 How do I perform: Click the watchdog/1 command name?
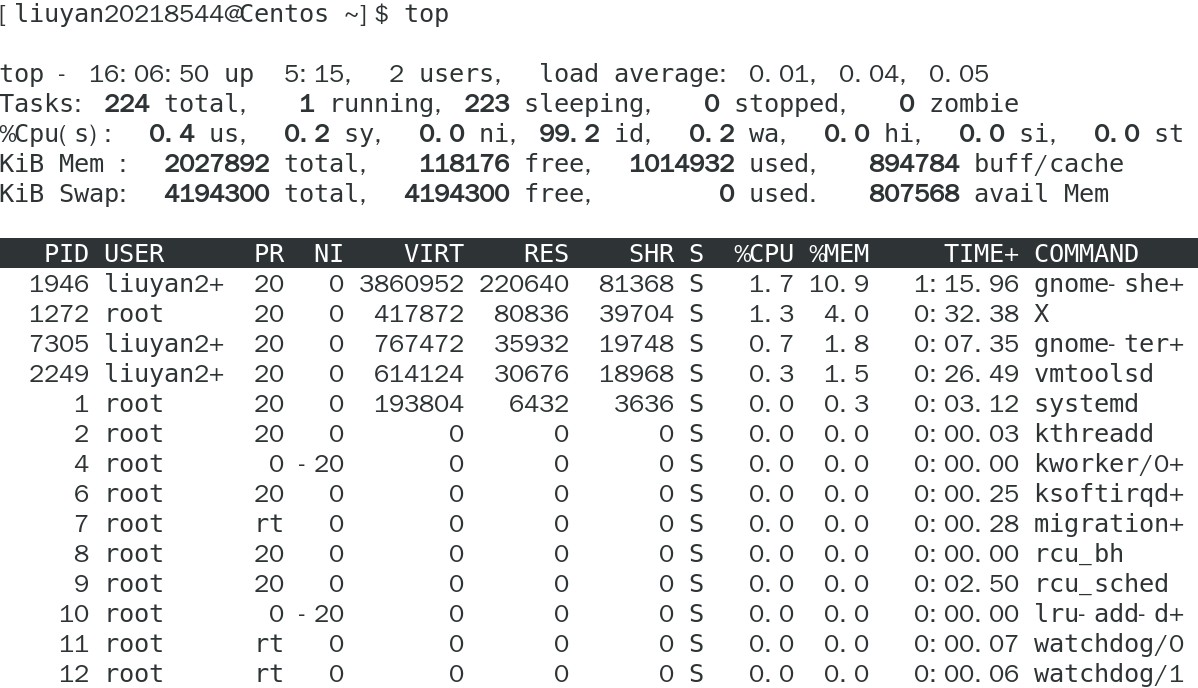pos(1108,674)
